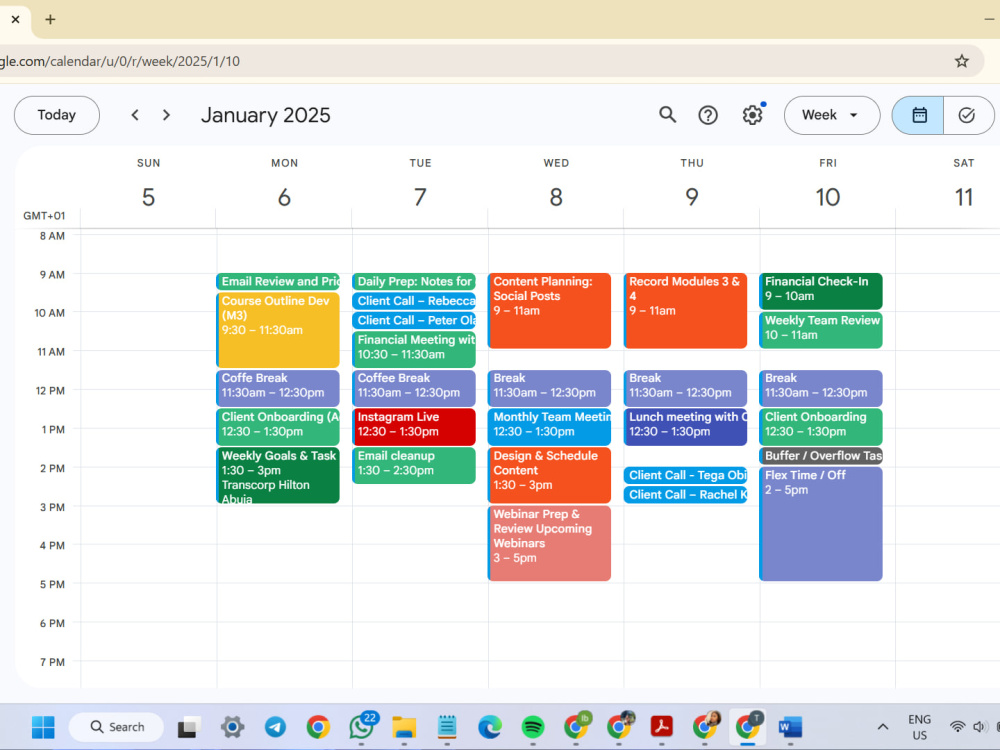Close the current browser tab
This screenshot has height=750, width=1000.
pyautogui.click(x=15, y=19)
